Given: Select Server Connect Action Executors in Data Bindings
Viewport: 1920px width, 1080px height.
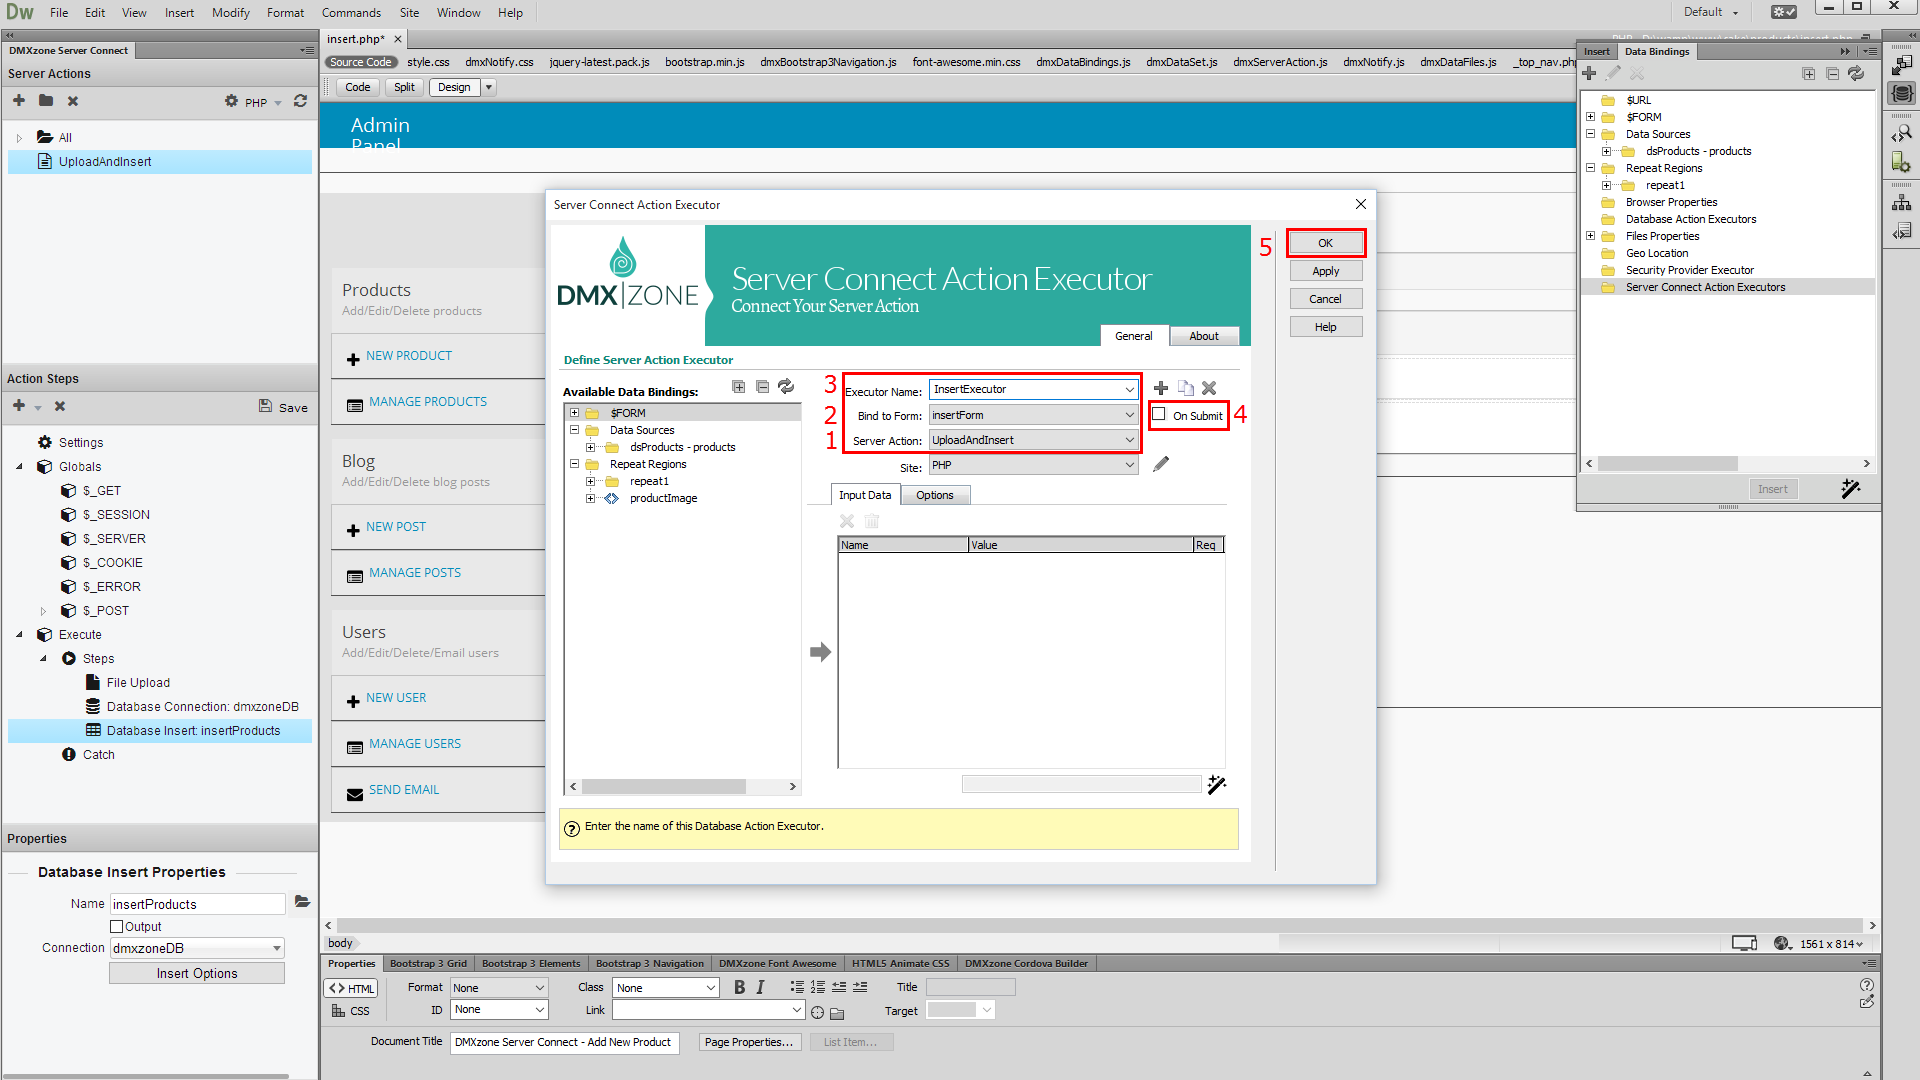Looking at the screenshot, I should 1705,287.
